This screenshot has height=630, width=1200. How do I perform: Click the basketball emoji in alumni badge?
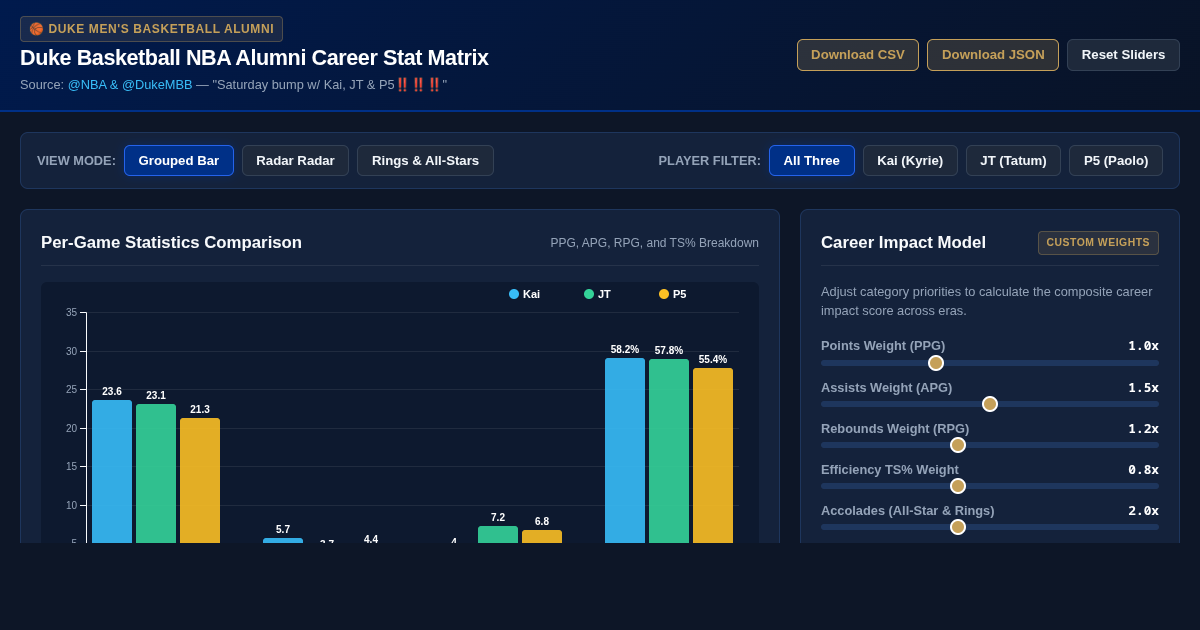coord(36,29)
